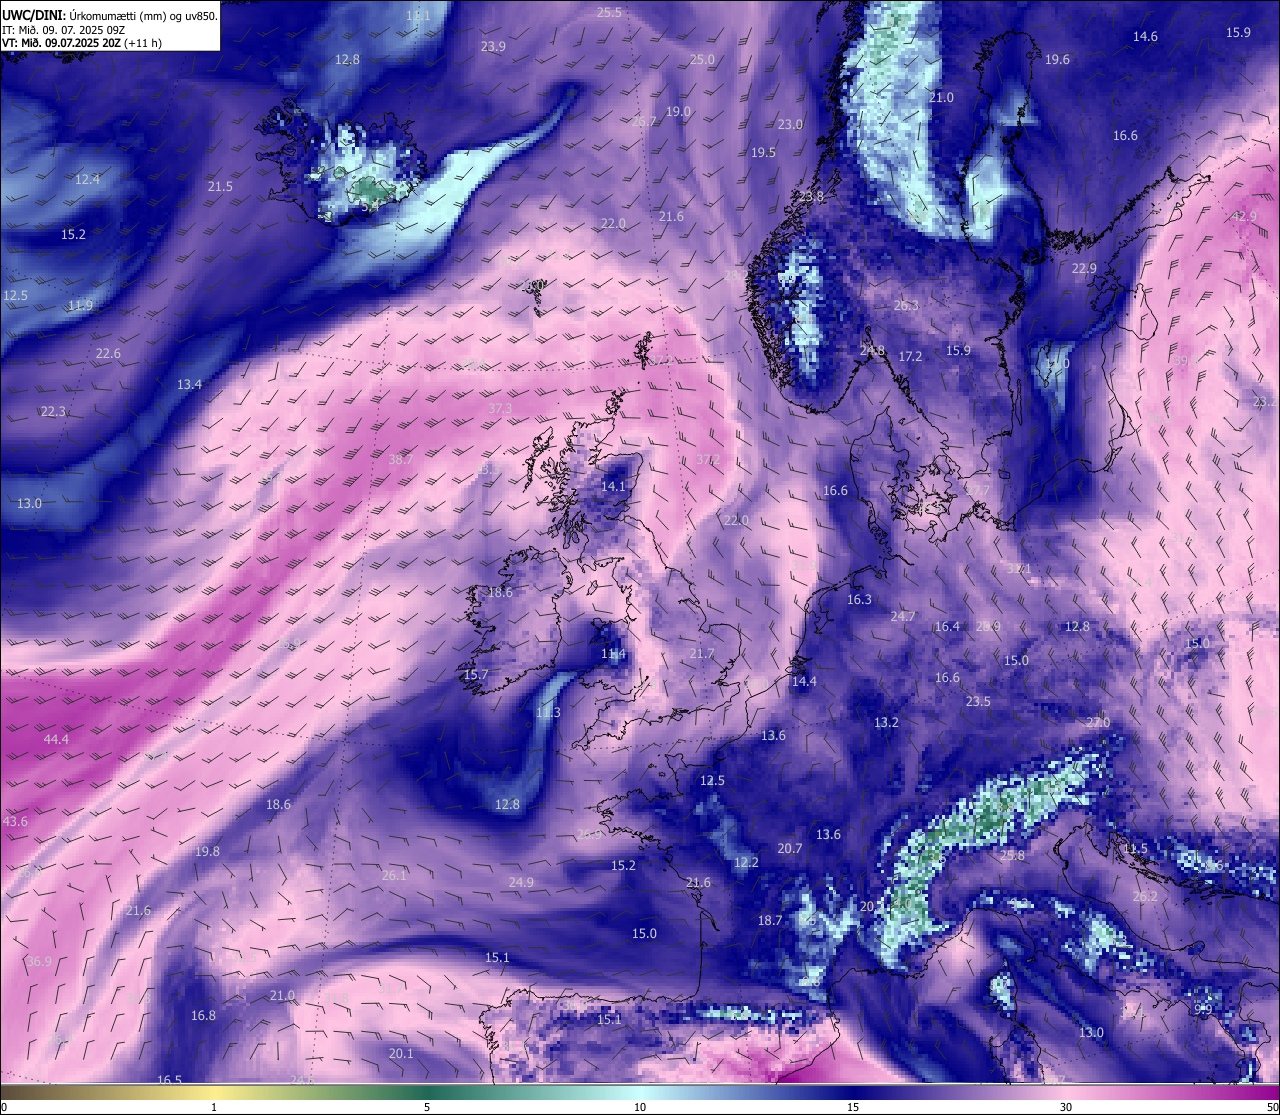Click the 11.9 value at the left side

[x=80, y=305]
